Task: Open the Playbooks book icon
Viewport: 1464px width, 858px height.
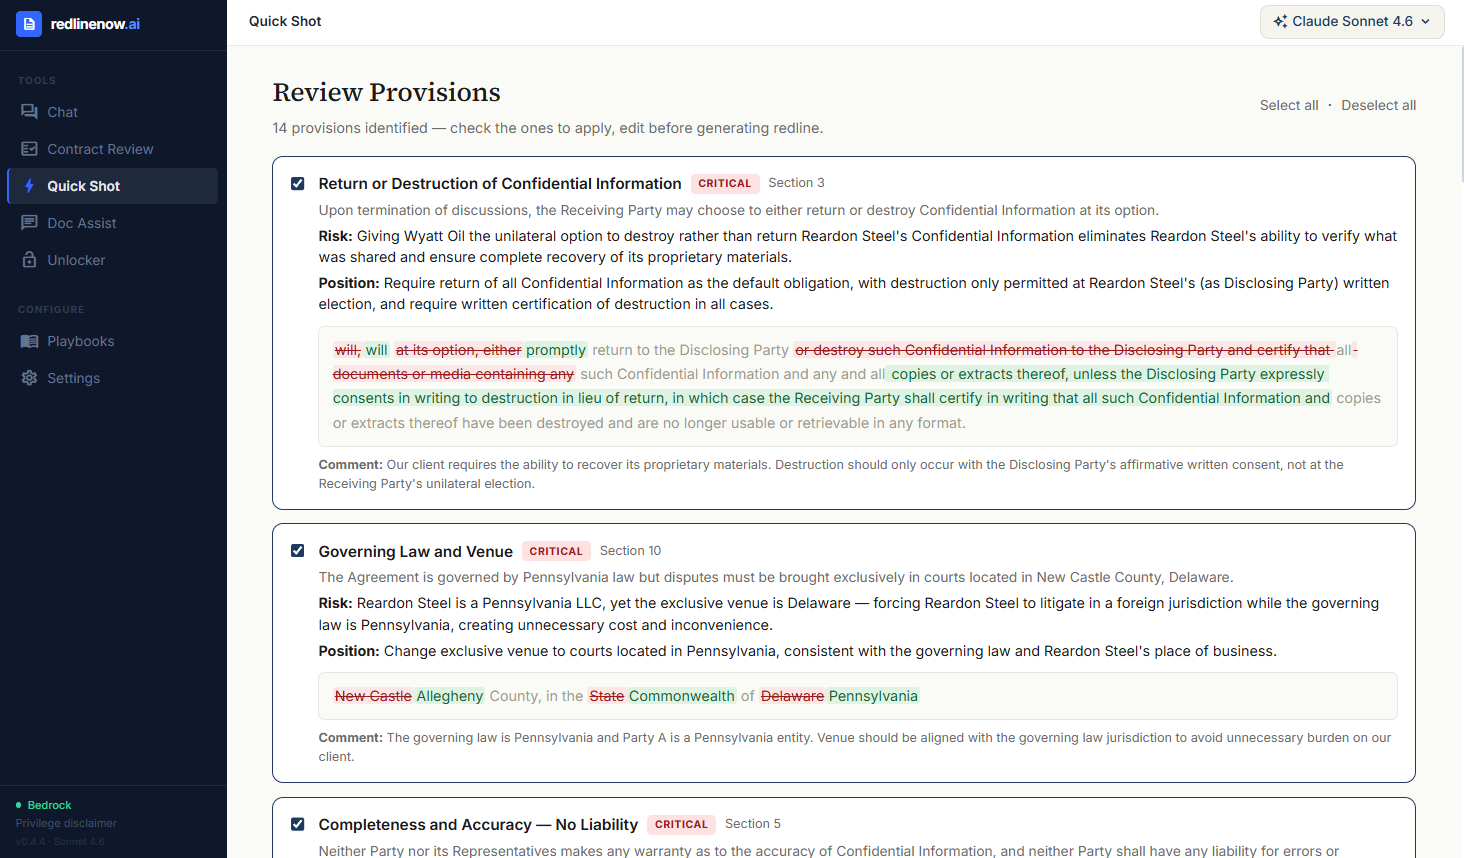Action: [31, 341]
